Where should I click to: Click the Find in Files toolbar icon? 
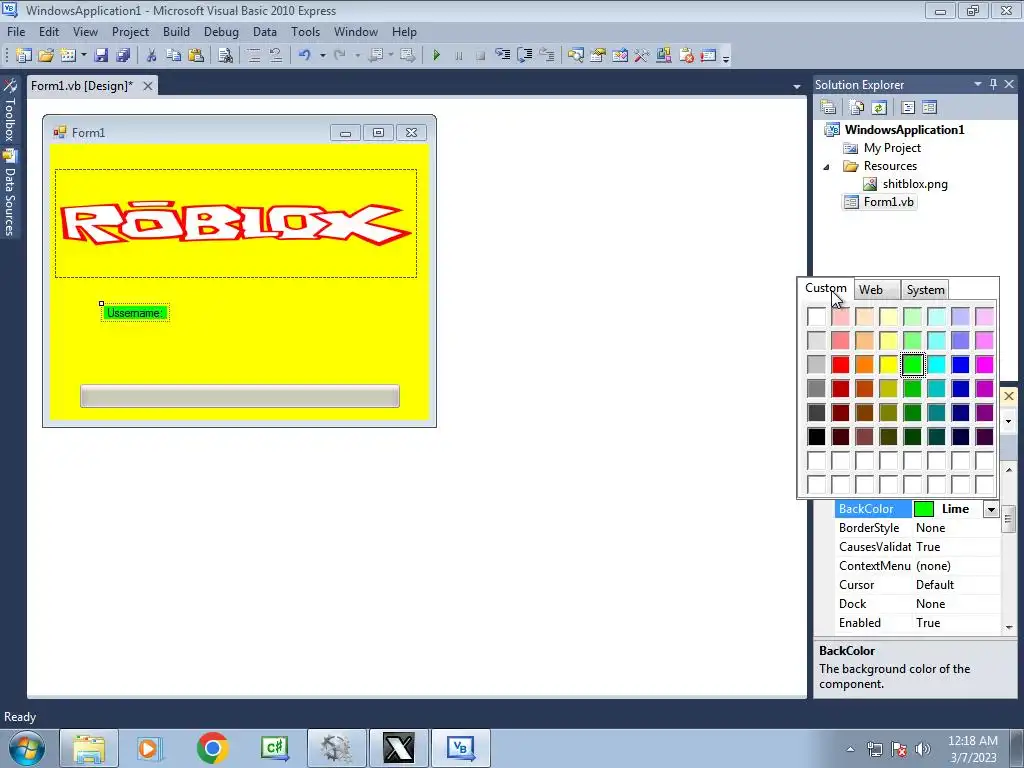(x=225, y=56)
